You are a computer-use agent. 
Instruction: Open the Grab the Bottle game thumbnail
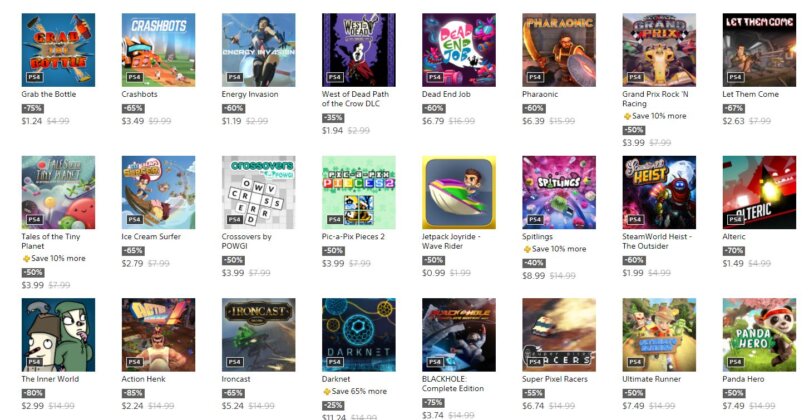(x=58, y=50)
